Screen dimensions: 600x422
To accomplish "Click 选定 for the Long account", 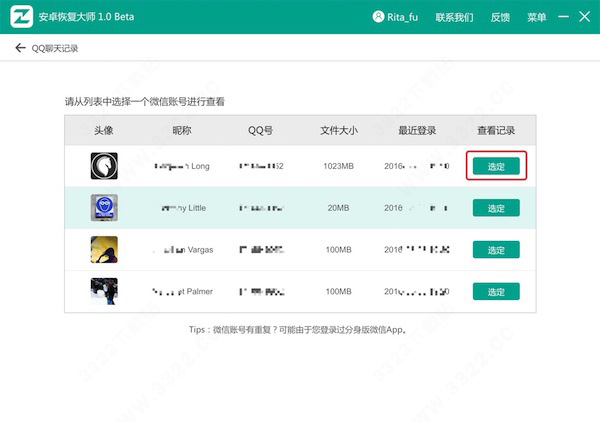I will click(496, 166).
